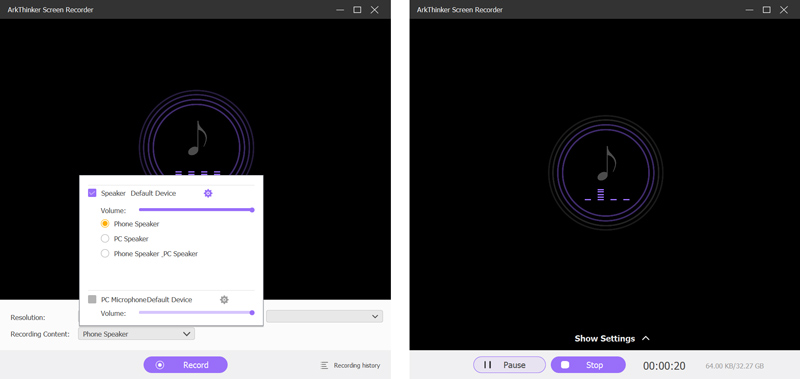Expand Show Settings in recording window

(612, 338)
